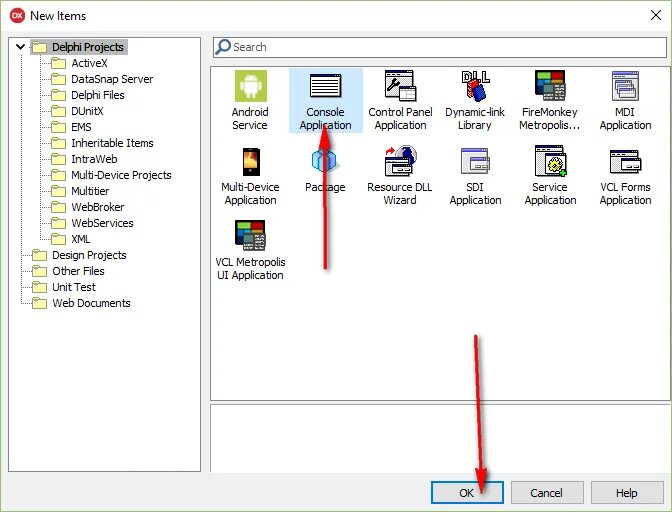Click the DX logo in title bar

17,16
